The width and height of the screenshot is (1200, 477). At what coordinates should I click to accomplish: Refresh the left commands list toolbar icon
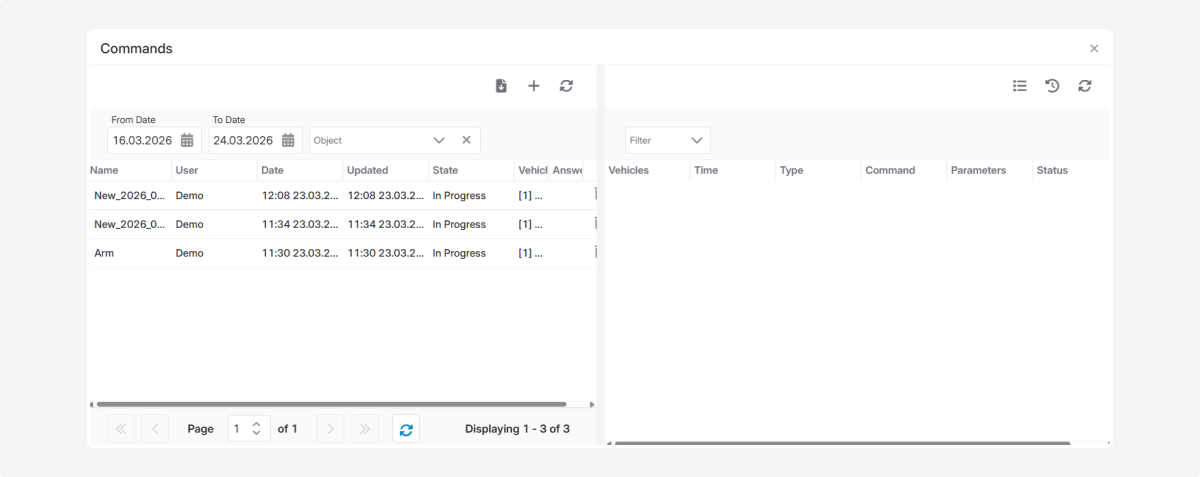(x=566, y=86)
